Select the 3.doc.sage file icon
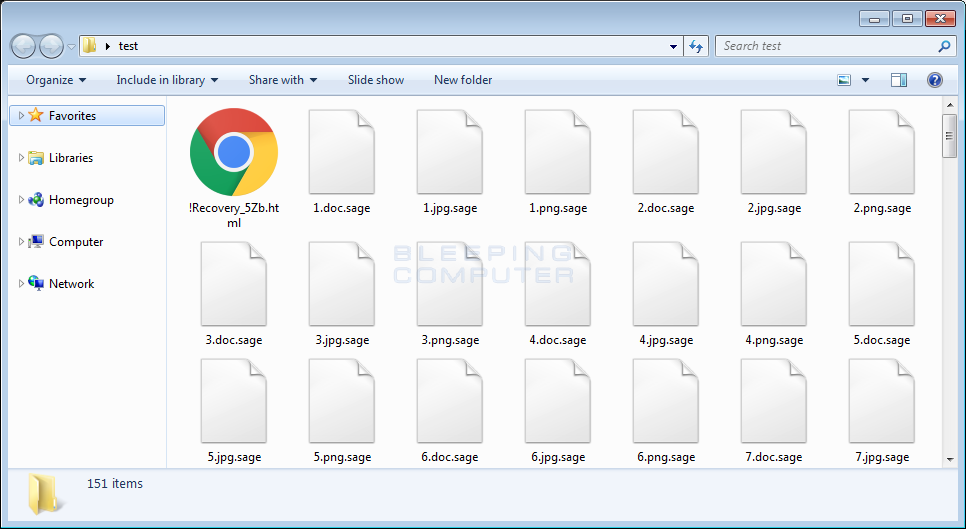This screenshot has width=966, height=529. point(233,284)
